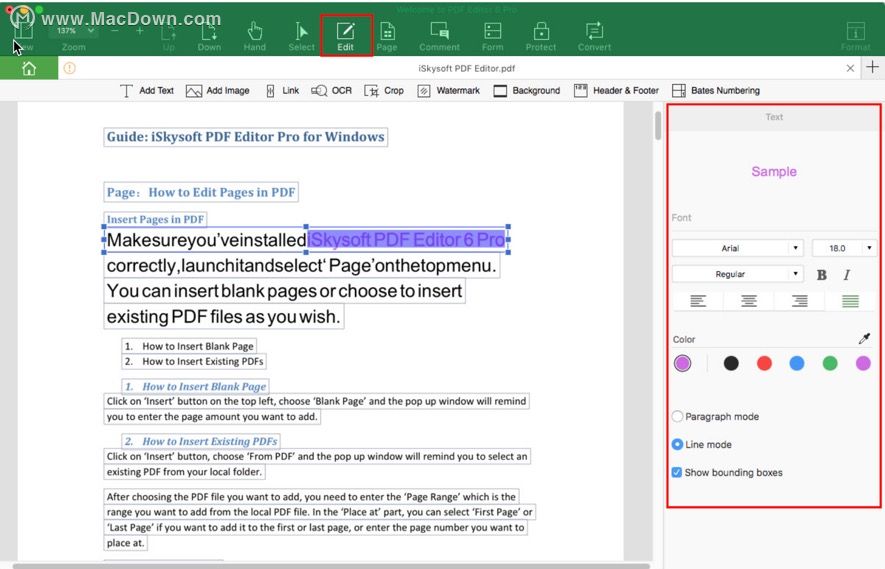Select Line mode radio button

tap(677, 444)
